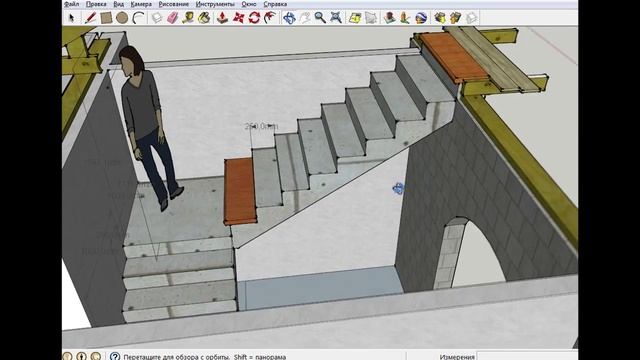Choose the Rotate tool
Viewport: 640px width, 360px height.
pyautogui.click(x=254, y=18)
